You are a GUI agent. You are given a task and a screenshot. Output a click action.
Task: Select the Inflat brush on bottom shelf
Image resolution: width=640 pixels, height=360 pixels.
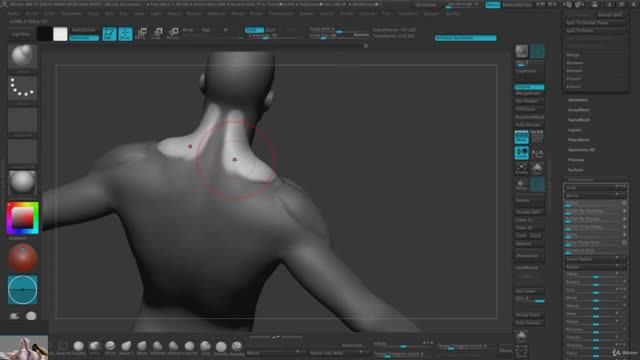tap(94, 347)
